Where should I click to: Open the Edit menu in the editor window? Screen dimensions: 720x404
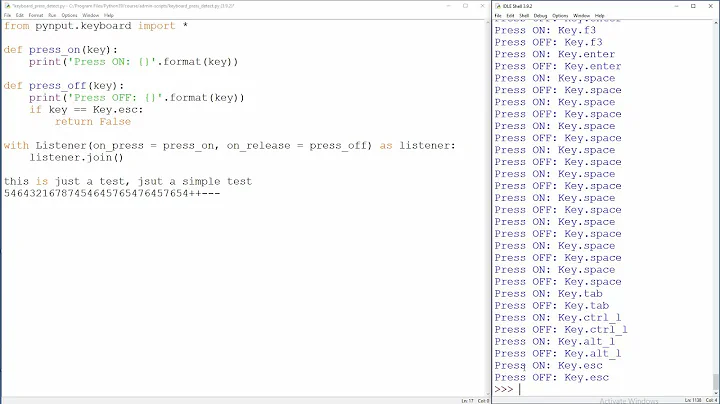coord(20,15)
